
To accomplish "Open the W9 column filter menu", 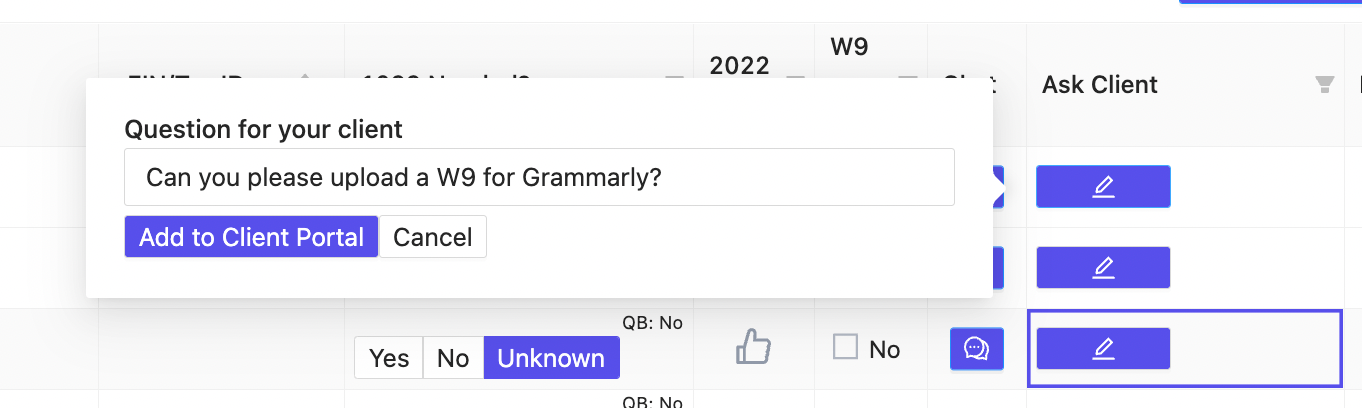I will (907, 79).
